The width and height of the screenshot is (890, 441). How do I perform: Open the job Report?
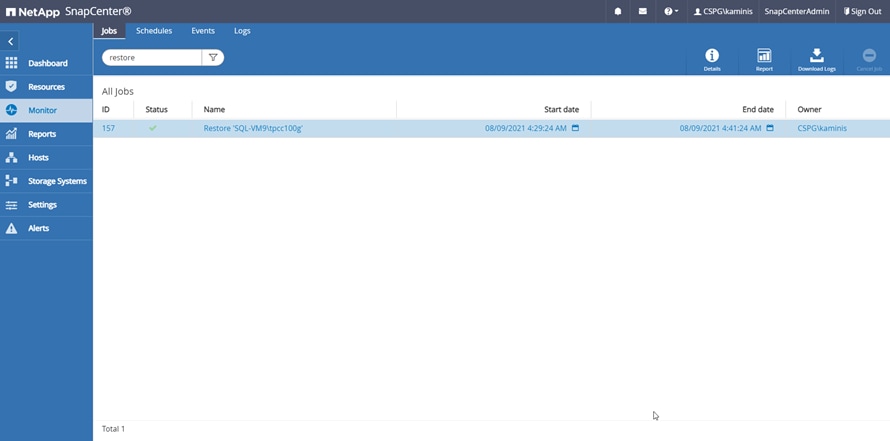pyautogui.click(x=764, y=60)
